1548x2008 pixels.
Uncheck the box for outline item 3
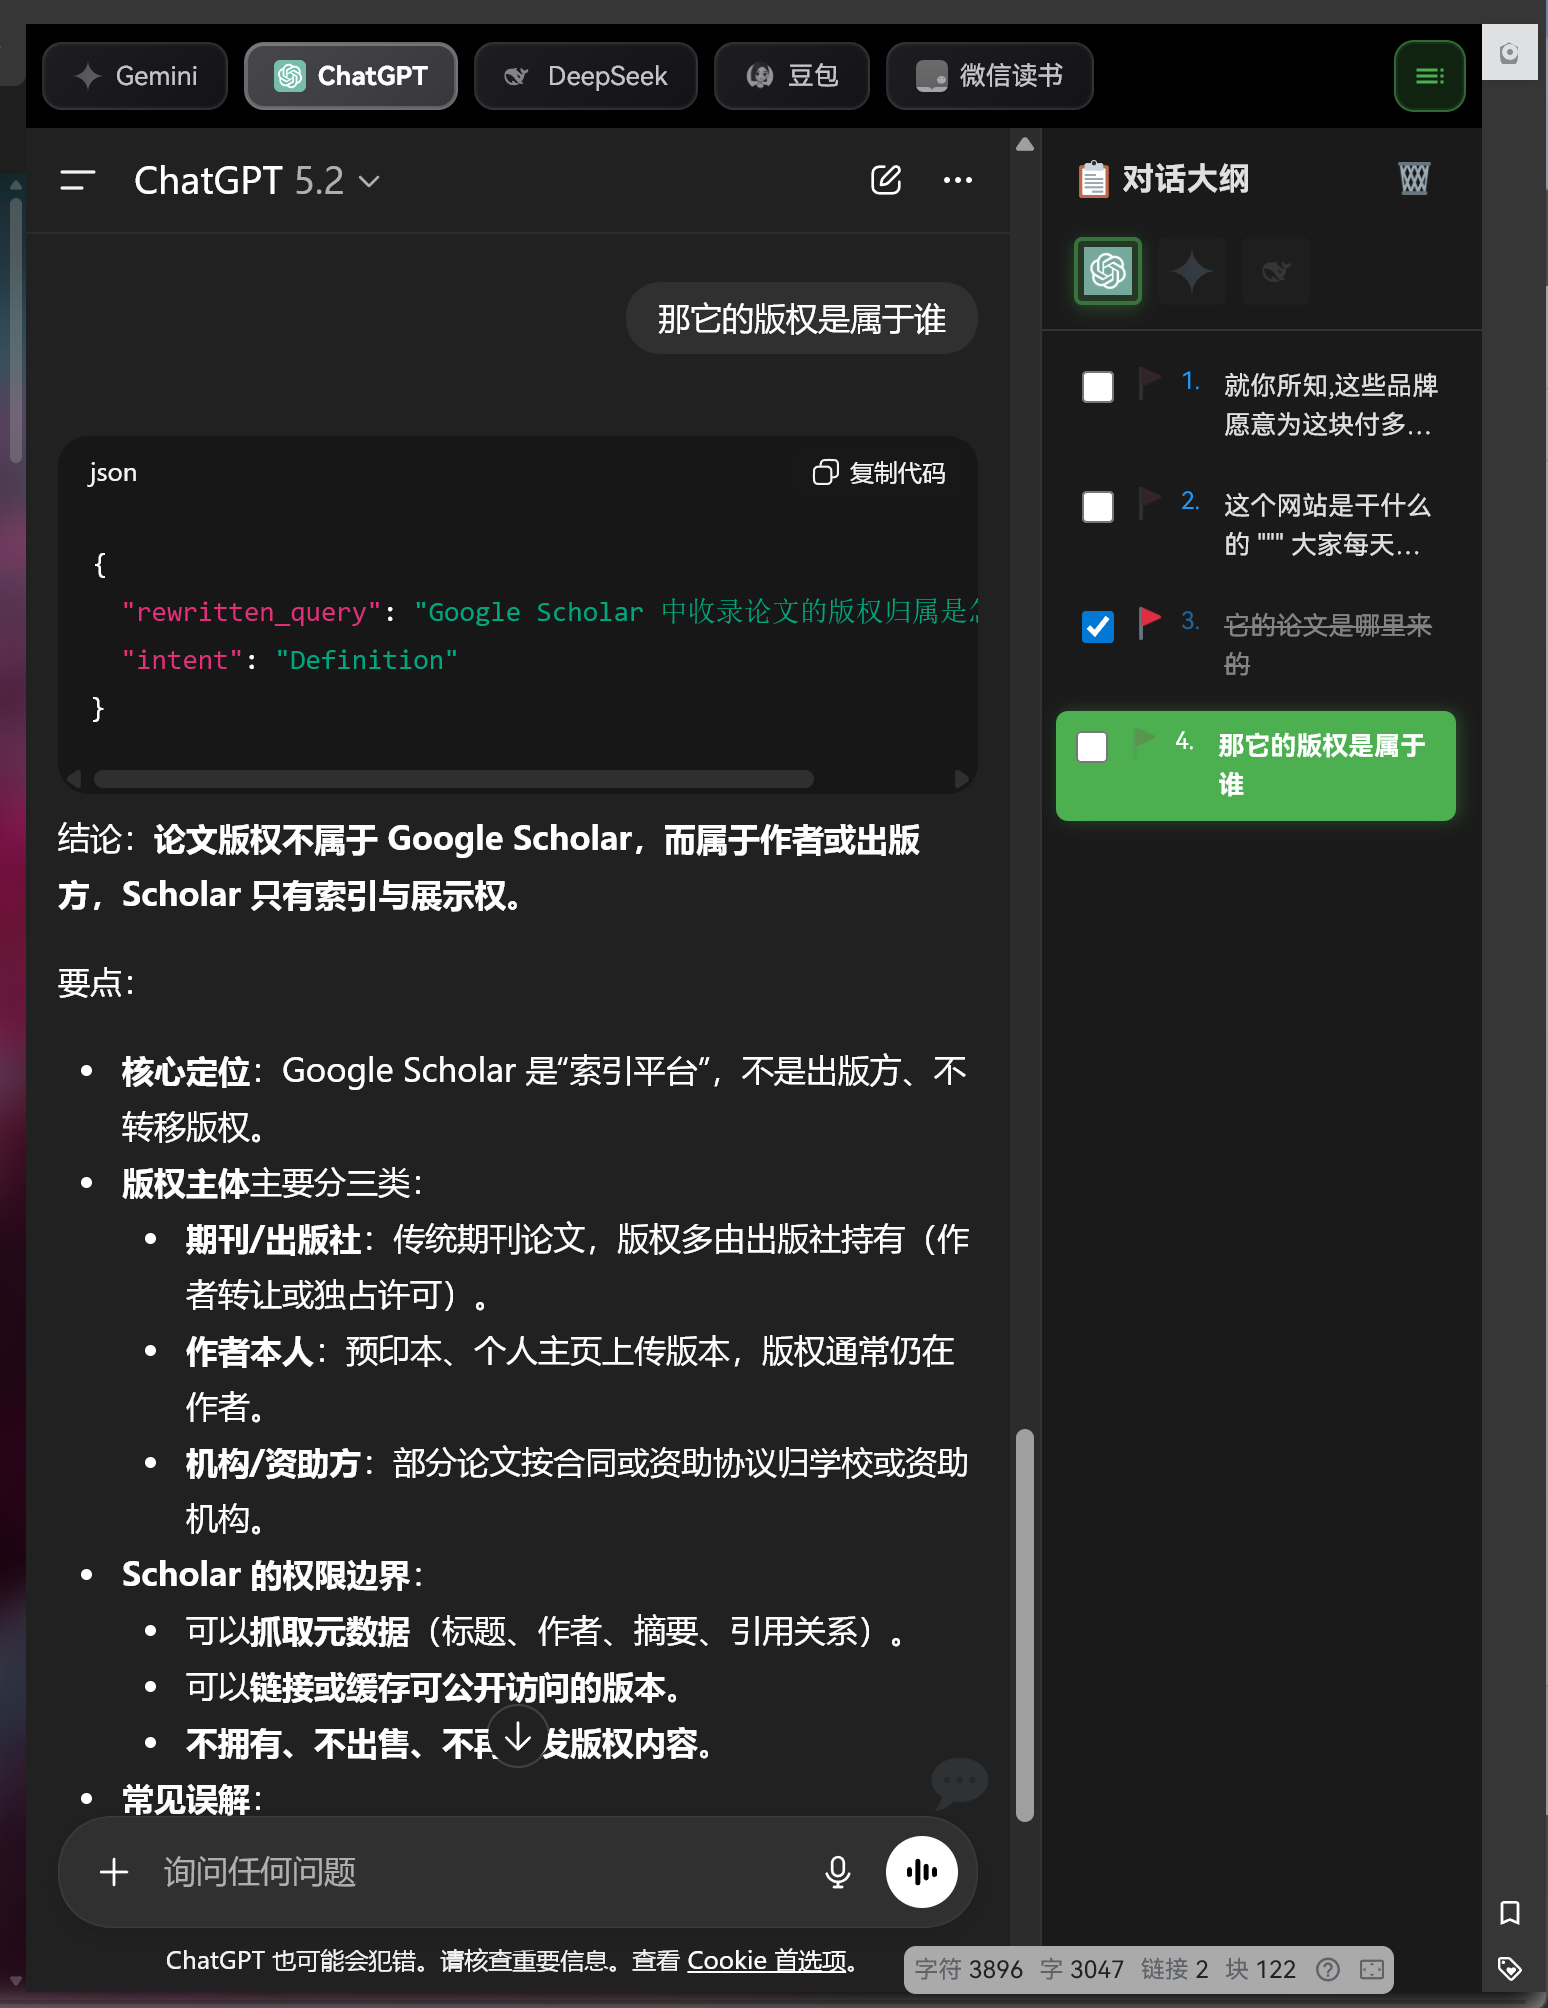coord(1098,627)
